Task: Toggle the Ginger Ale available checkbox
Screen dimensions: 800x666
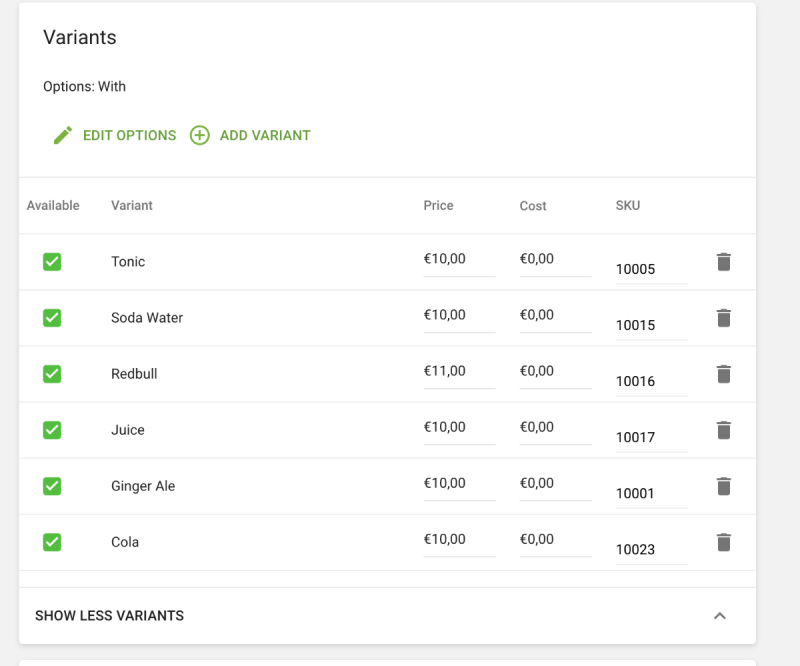Action: click(52, 486)
